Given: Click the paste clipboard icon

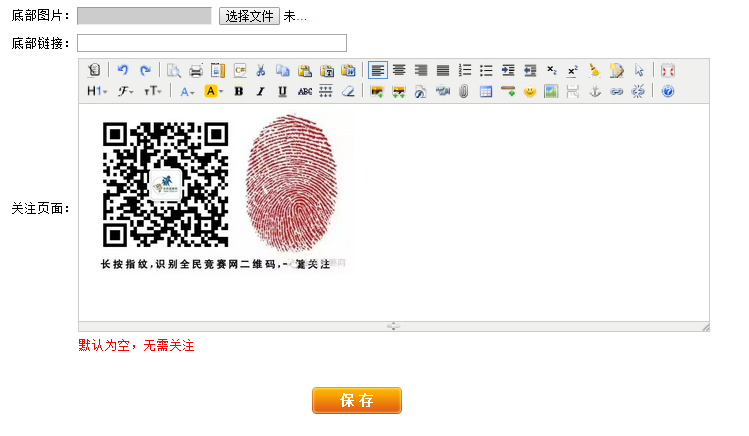Looking at the screenshot, I should click(305, 70).
